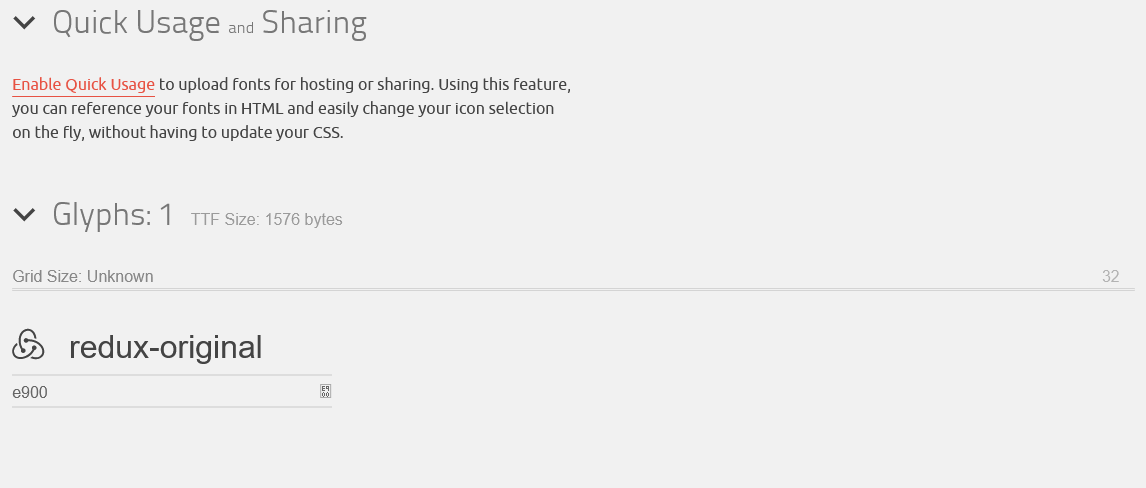Screen dimensions: 1146x488
Task: Click the small 'and' in the heading
Action: click(241, 28)
